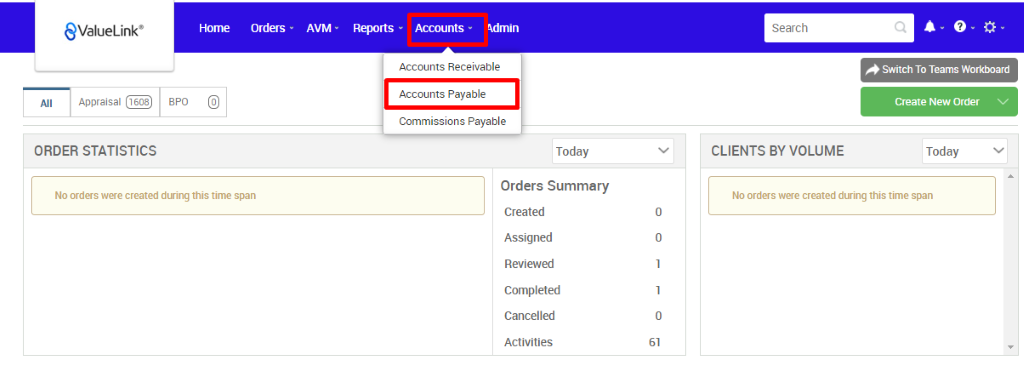This screenshot has height=372, width=1024.
Task: Click the no orders message in Order Statistics
Action: [x=258, y=195]
